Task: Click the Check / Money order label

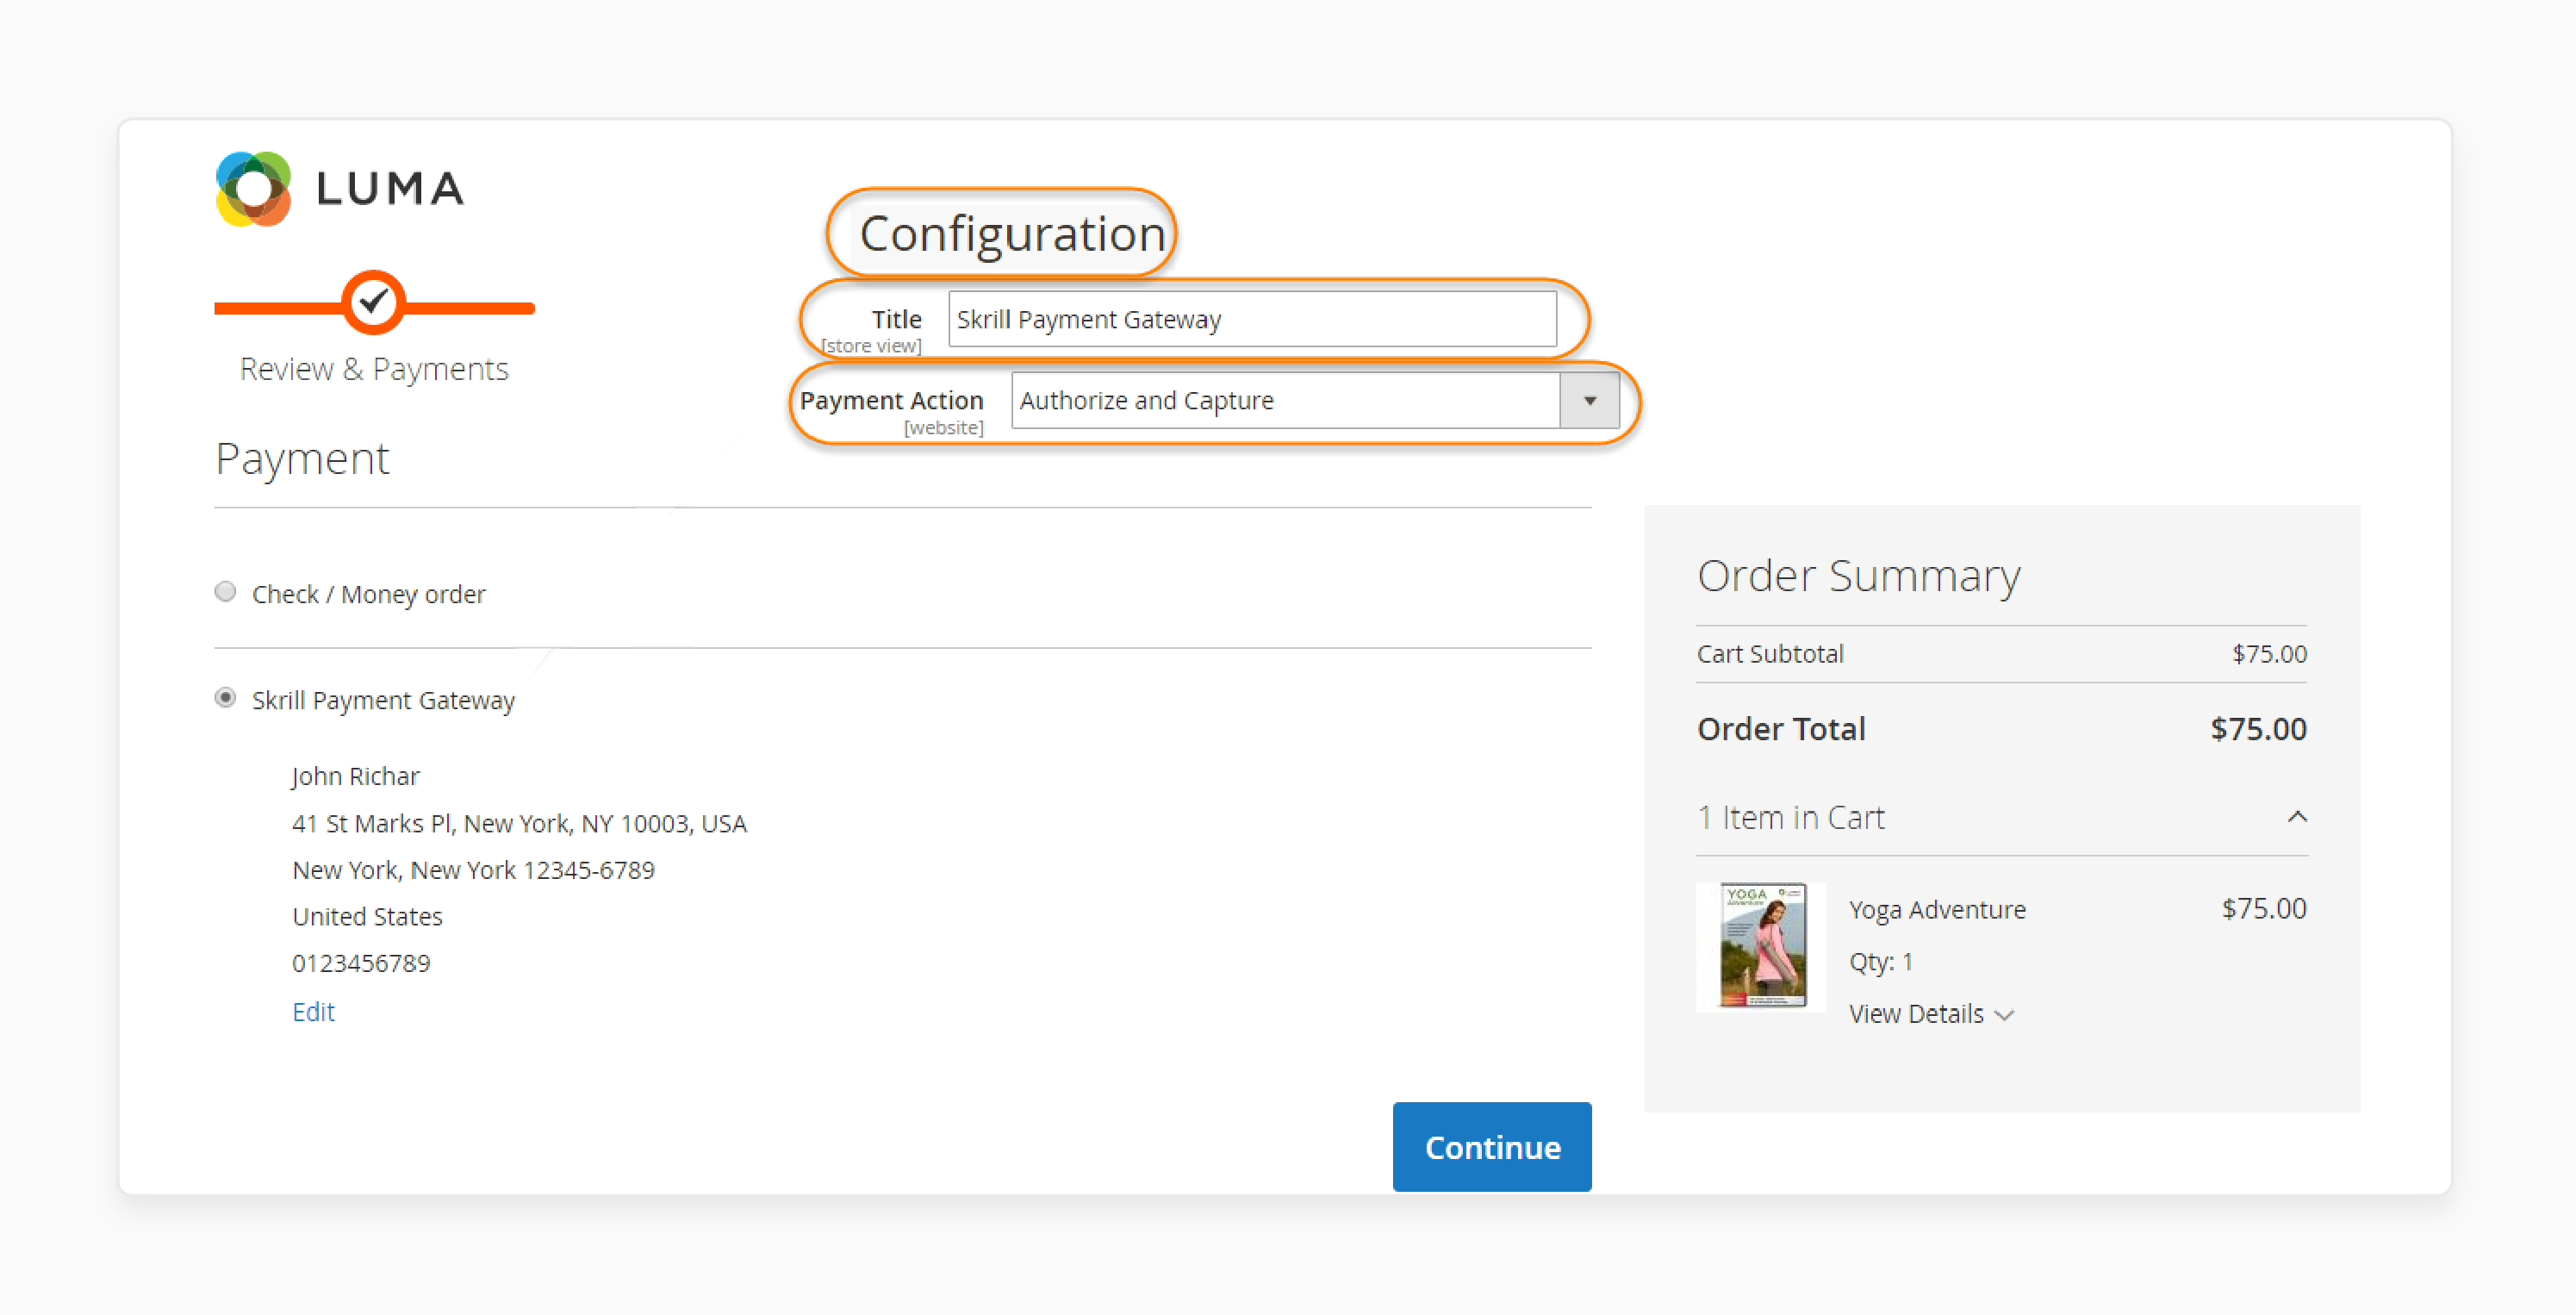Action: pos(368,594)
